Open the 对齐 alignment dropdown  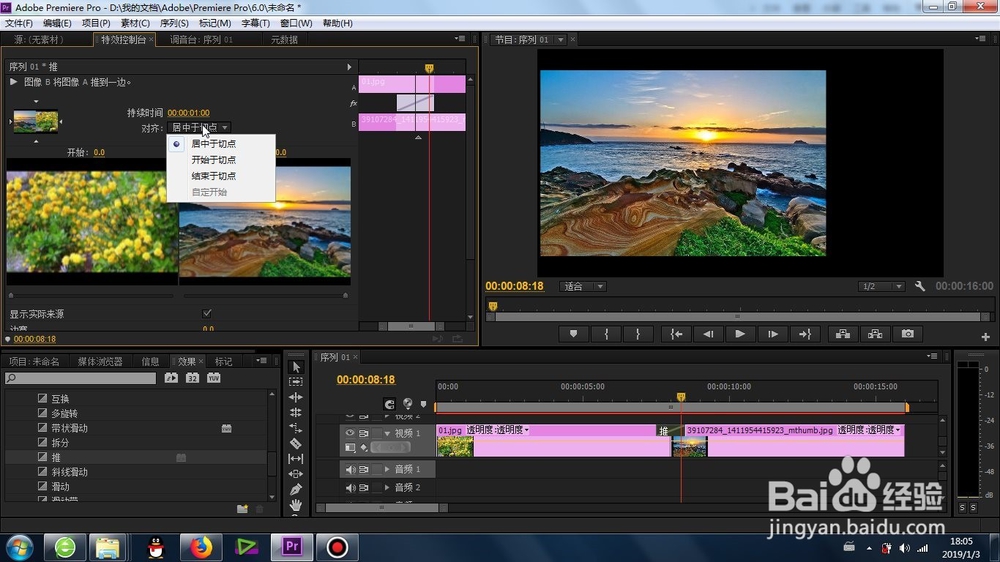point(199,128)
